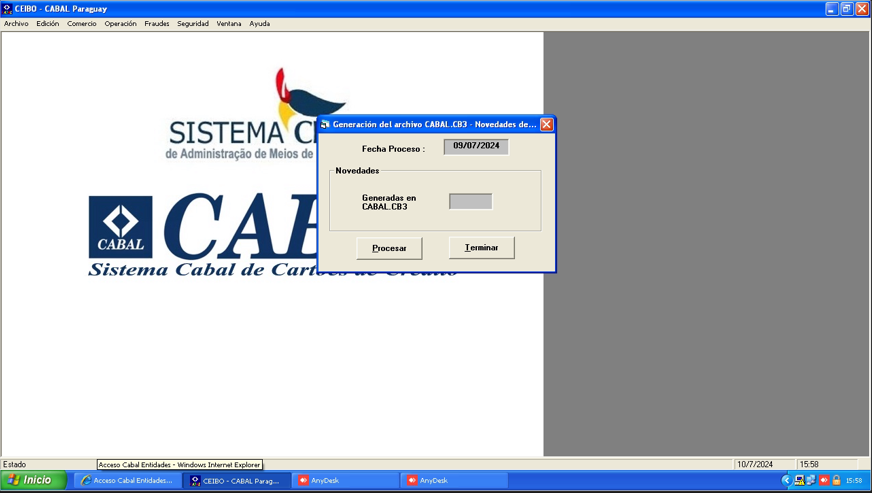The height and width of the screenshot is (493, 872).
Task: Open the Operación menu
Action: coord(120,24)
